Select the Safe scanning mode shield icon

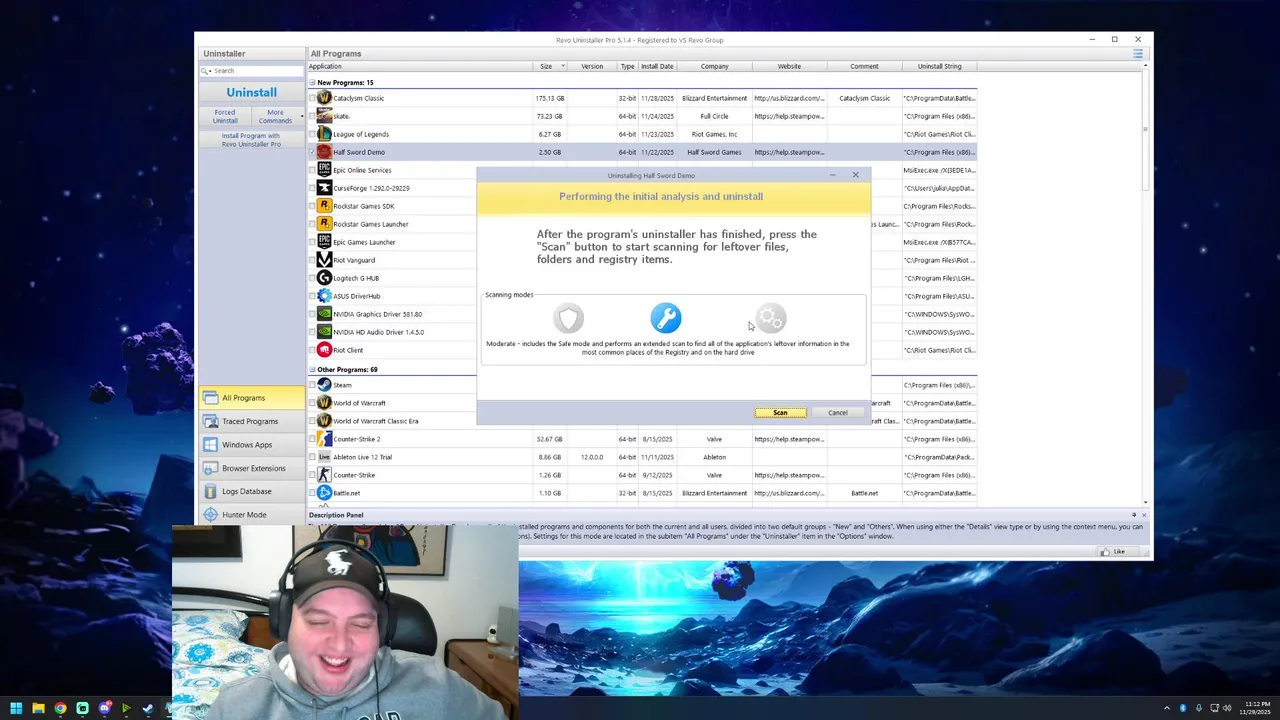(569, 319)
